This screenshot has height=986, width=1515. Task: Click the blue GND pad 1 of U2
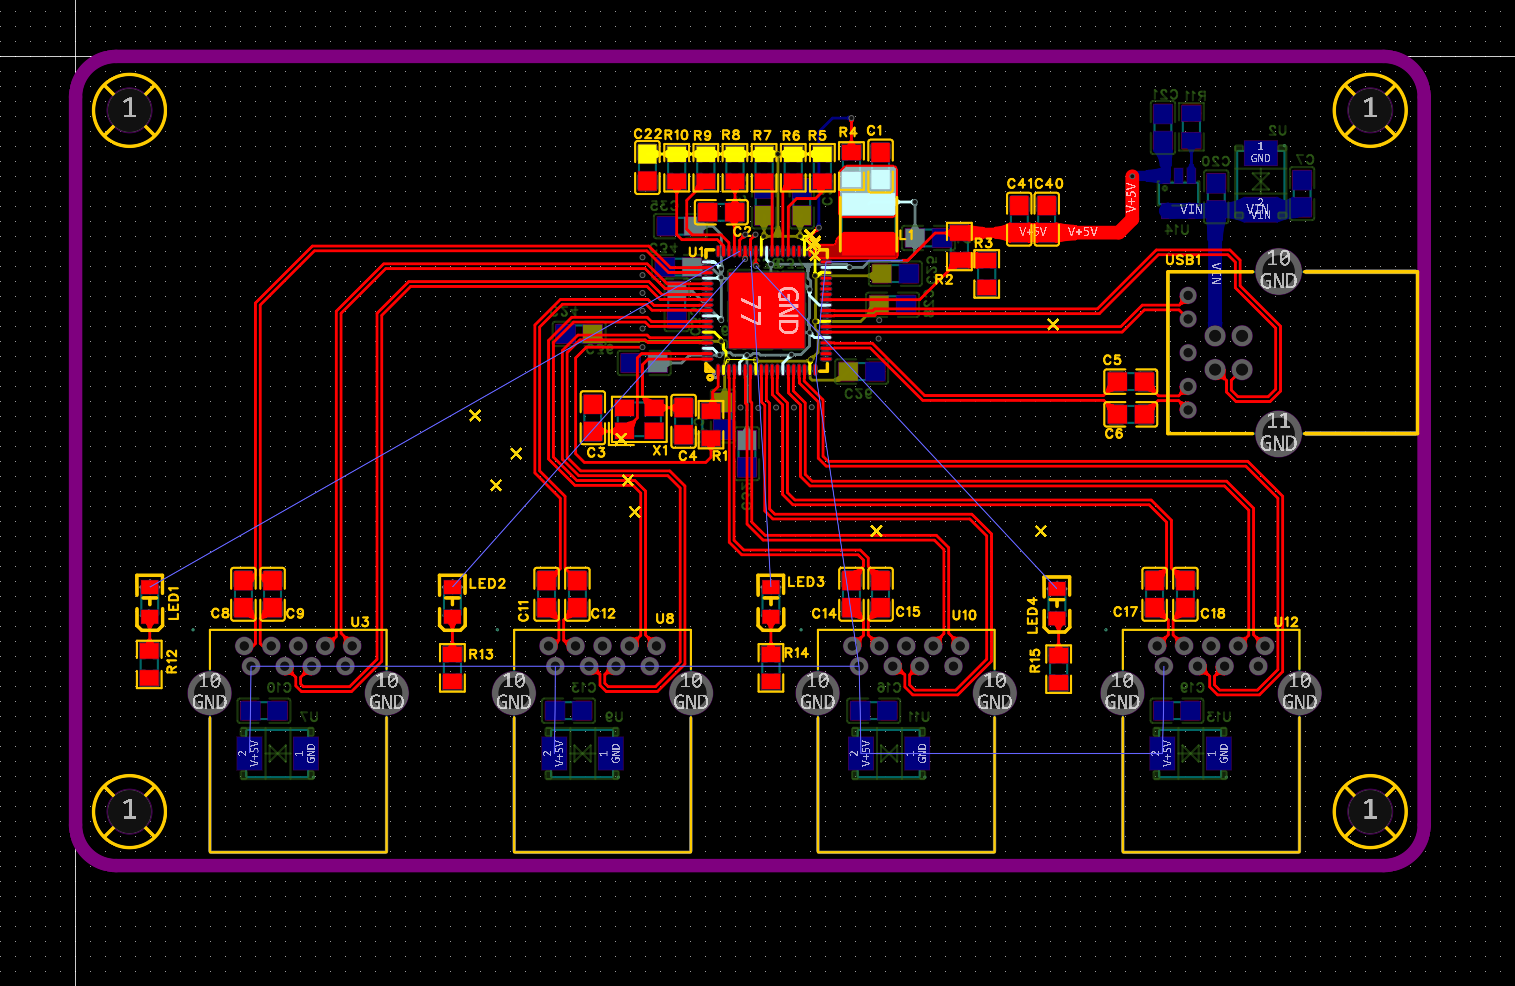(x=1260, y=153)
